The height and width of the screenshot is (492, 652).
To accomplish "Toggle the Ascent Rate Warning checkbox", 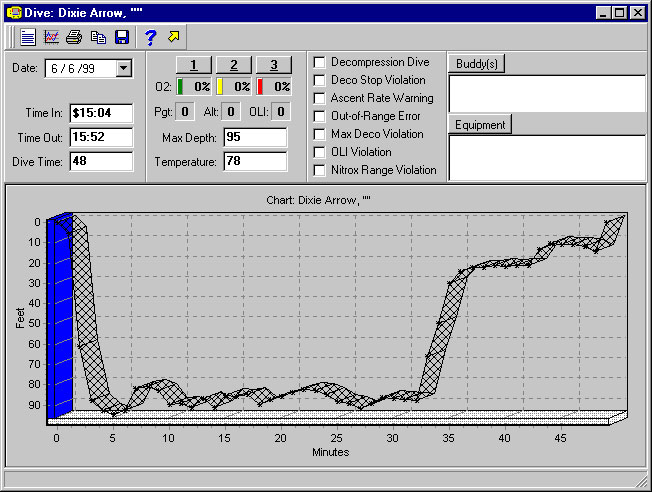I will pyautogui.click(x=320, y=98).
